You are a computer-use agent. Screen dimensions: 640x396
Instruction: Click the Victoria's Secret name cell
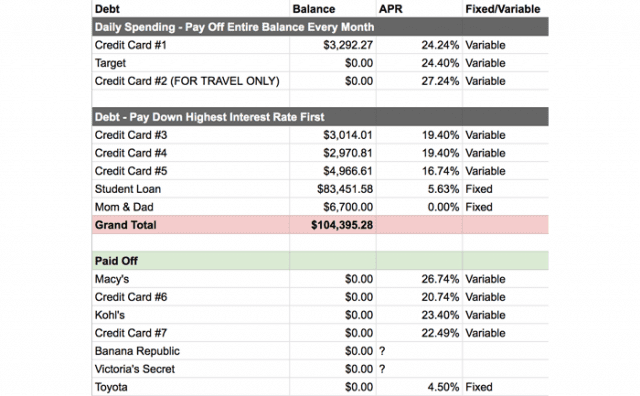191,369
